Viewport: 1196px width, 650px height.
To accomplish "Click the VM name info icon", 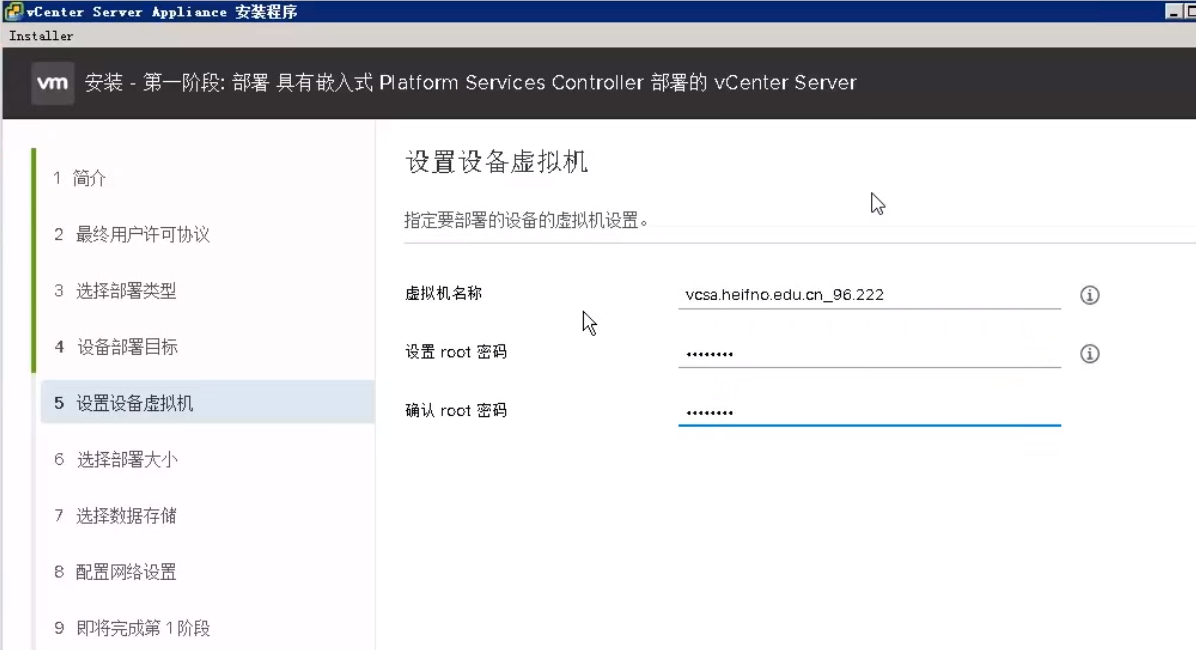I will [x=1089, y=295].
